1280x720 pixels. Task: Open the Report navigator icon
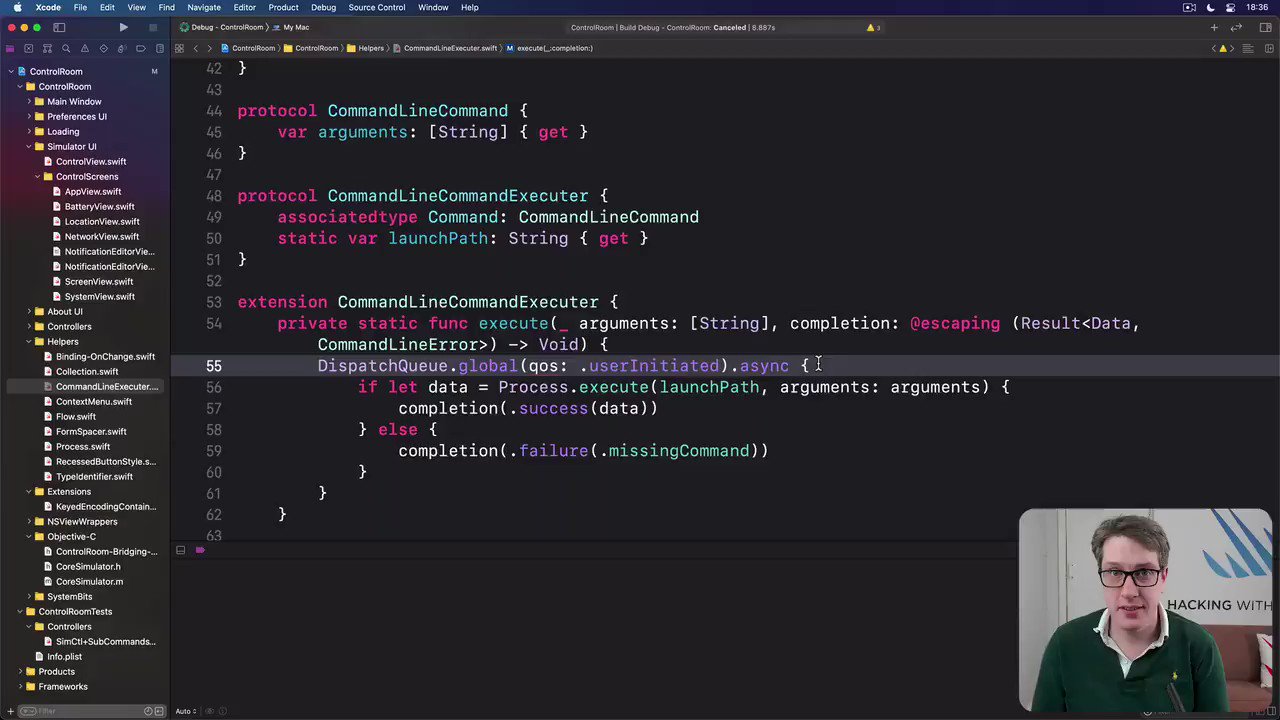[160, 48]
